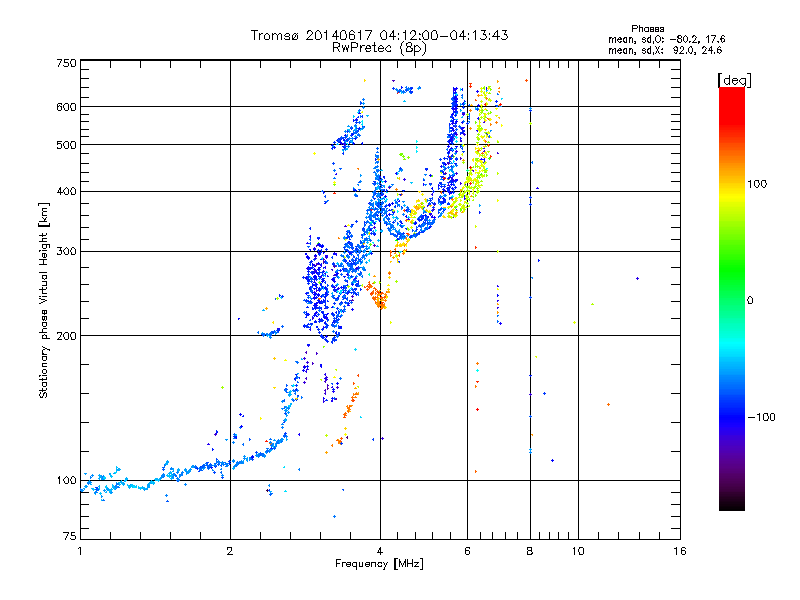Screen dimensions: 800x600
Task: Click the '6' frequency axis tick label
Action: 467,551
